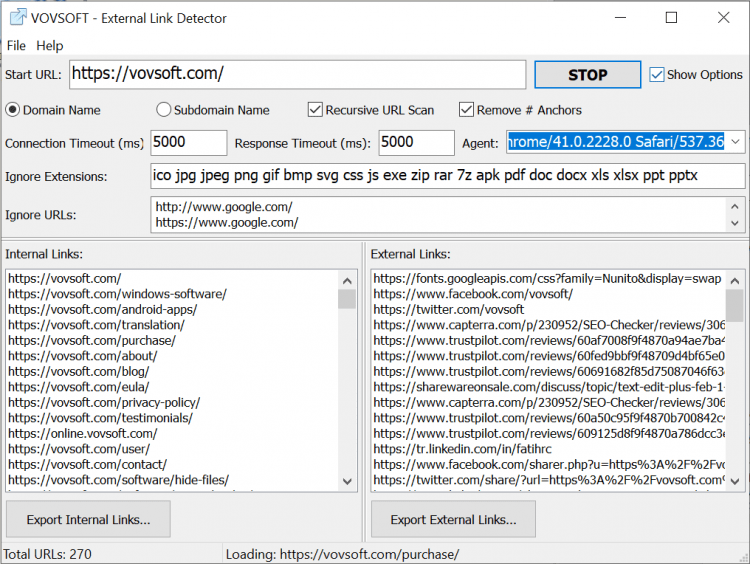This screenshot has width=750, height=564.
Task: Select trustpilot review 609125d8f9f4870a786dcc3 link
Action: click(549, 433)
